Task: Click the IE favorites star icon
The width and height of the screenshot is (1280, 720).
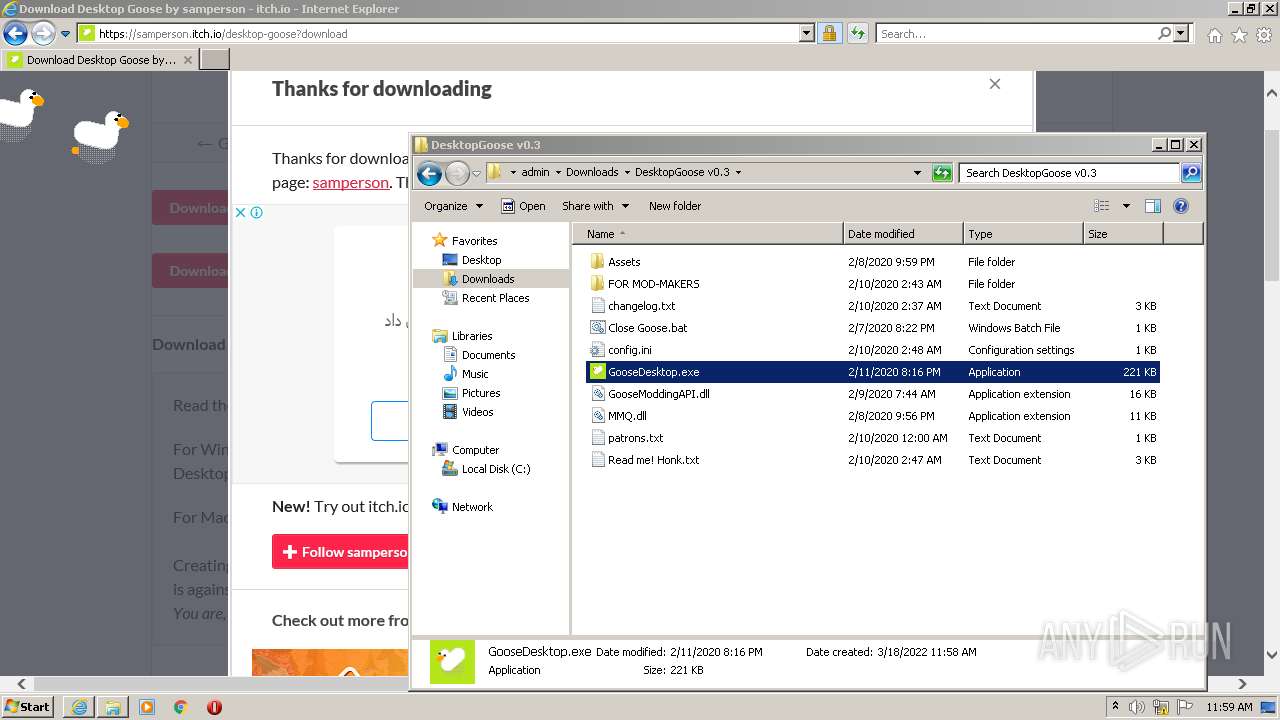Action: (x=1239, y=35)
